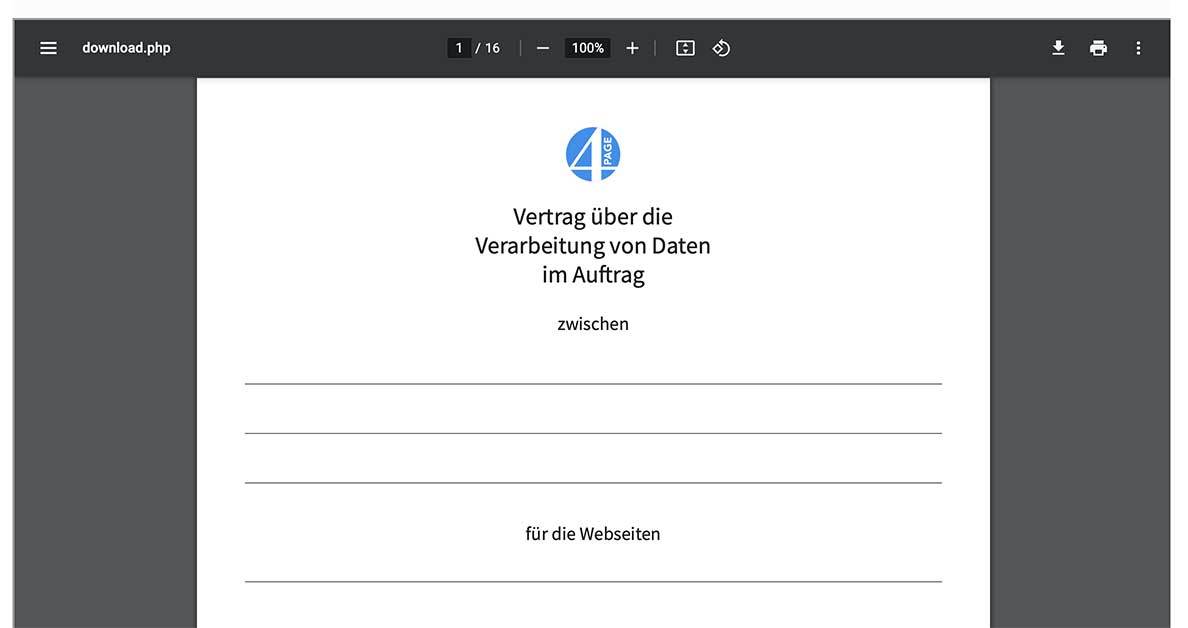Open the hamburger sidebar menu
Image resolution: width=1188 pixels, height=628 pixels.
pyautogui.click(x=48, y=48)
